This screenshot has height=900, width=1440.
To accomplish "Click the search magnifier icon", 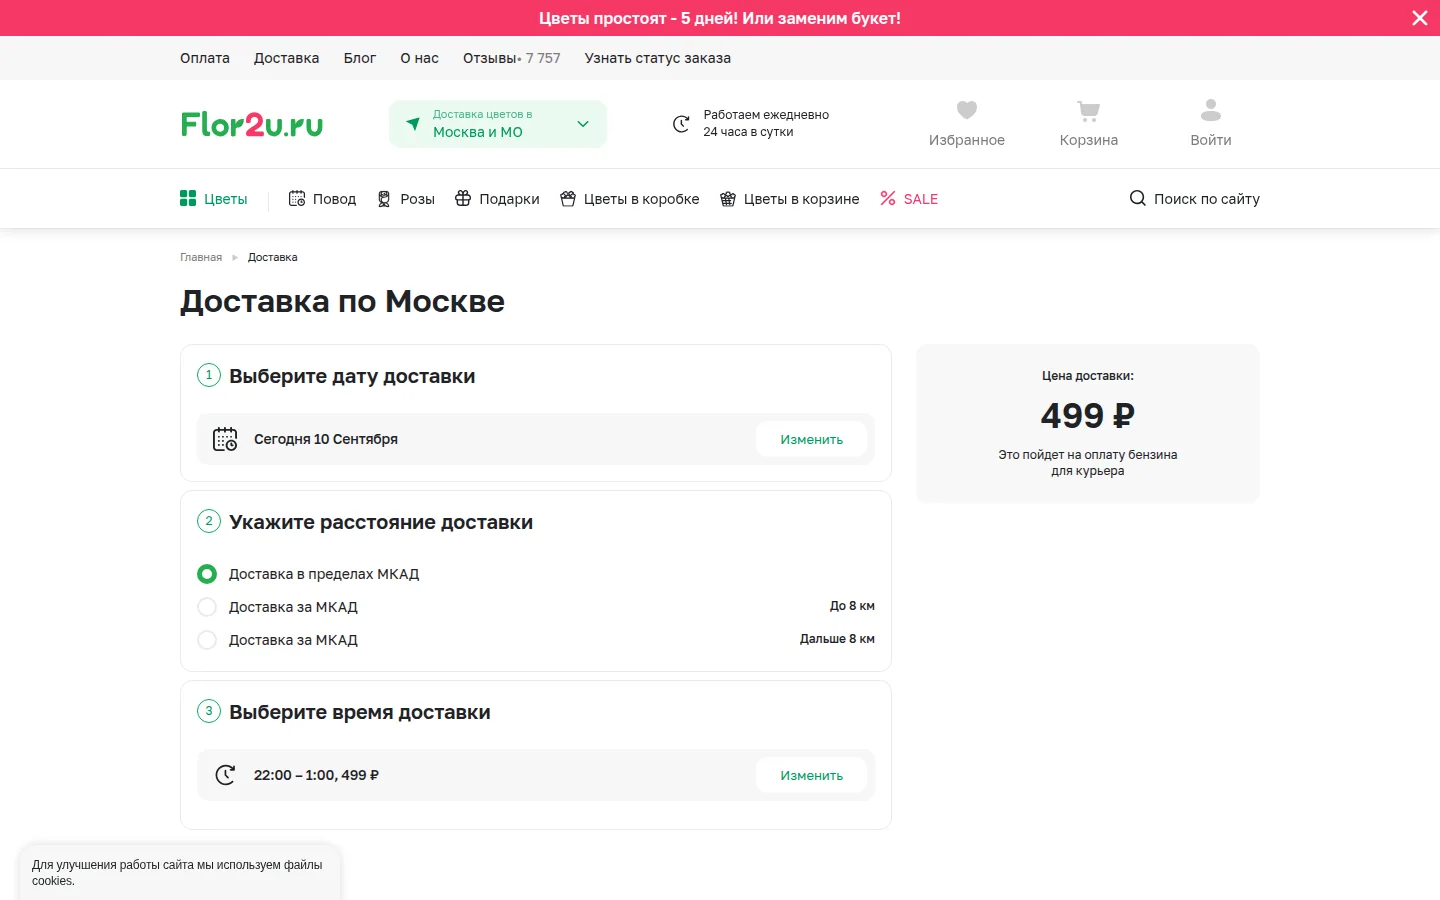I will (x=1138, y=198).
